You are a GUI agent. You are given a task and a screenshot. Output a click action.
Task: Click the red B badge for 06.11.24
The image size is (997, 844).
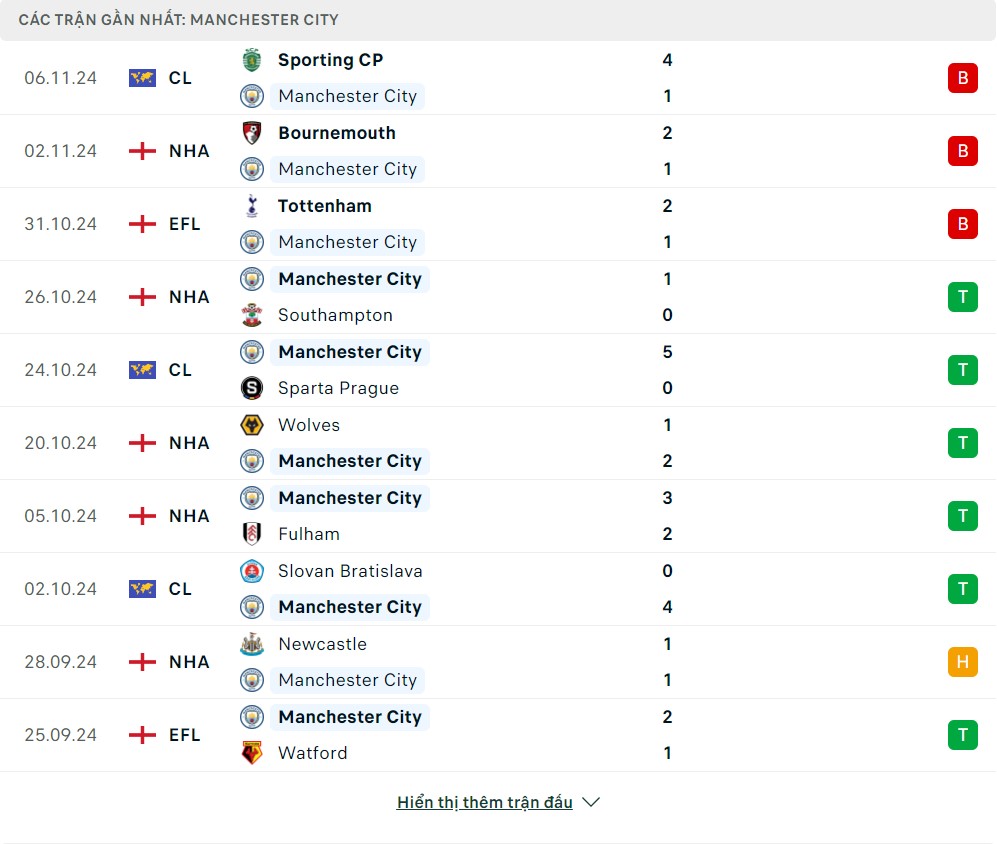[x=962, y=78]
